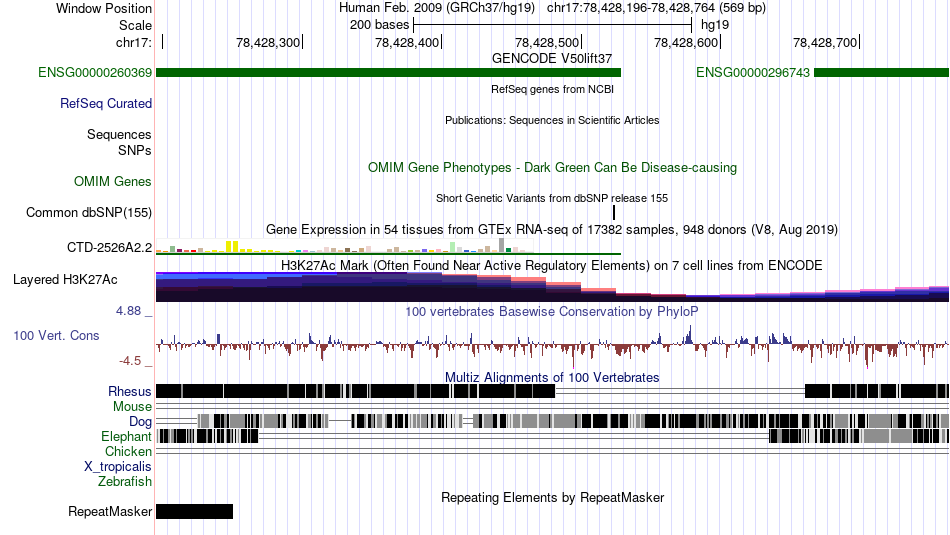
Task: Click the Sequences track label
Action: pyautogui.click(x=119, y=135)
